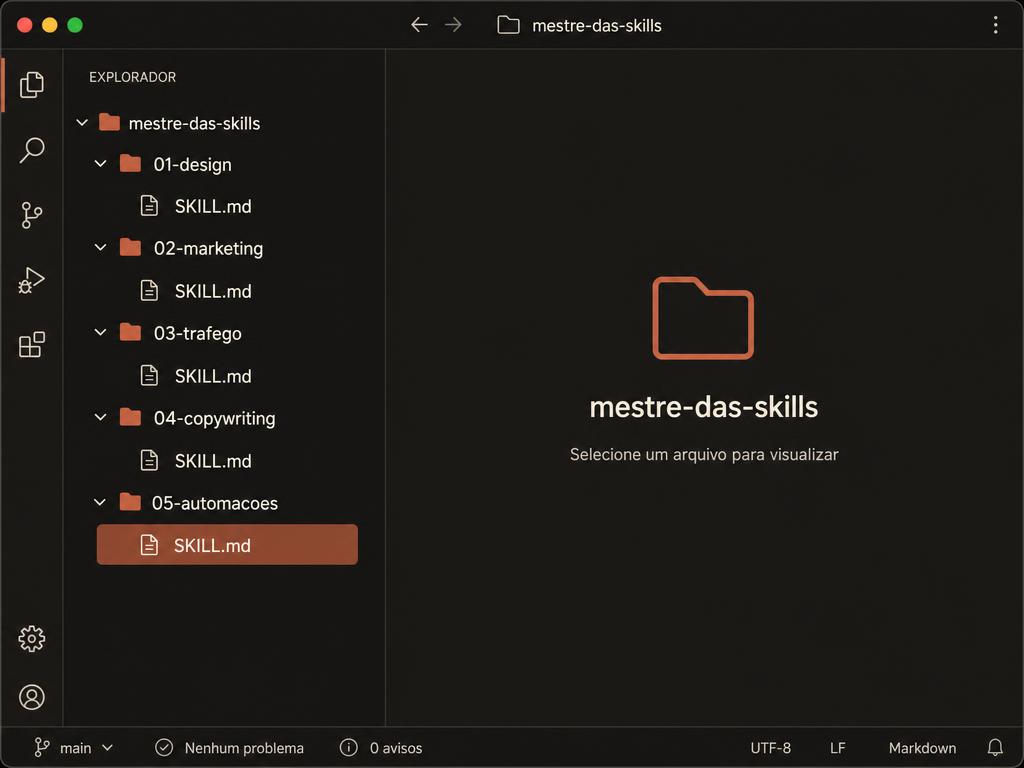The image size is (1024, 768).
Task: Collapse the 01-design folder chevron
Action: tap(100, 163)
